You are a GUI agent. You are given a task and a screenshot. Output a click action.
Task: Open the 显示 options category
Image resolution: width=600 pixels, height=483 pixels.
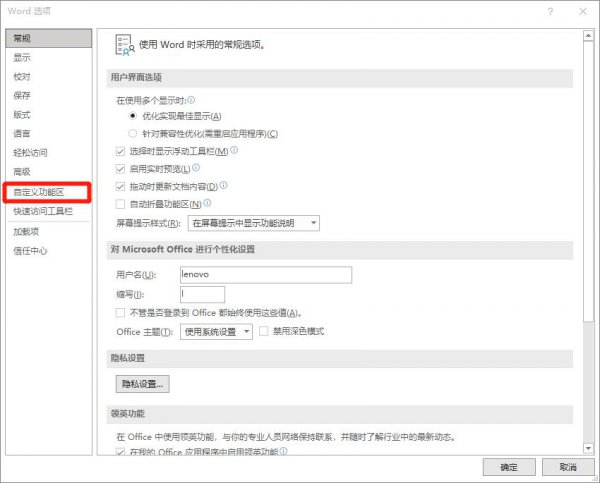point(49,57)
